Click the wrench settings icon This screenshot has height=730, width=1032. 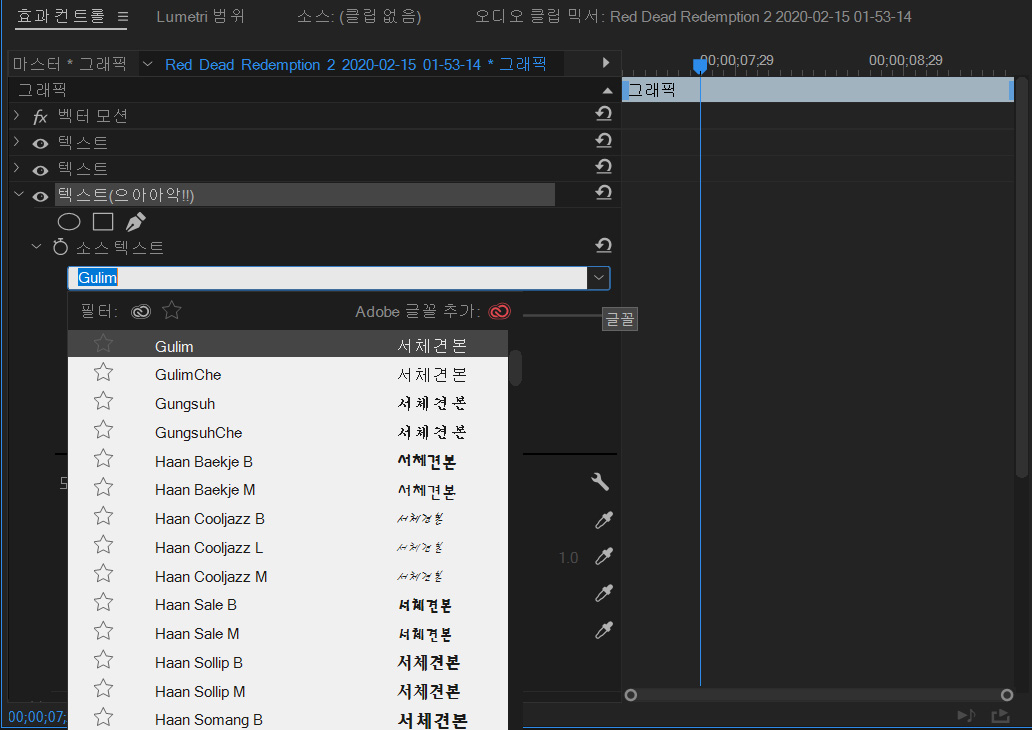pos(600,482)
